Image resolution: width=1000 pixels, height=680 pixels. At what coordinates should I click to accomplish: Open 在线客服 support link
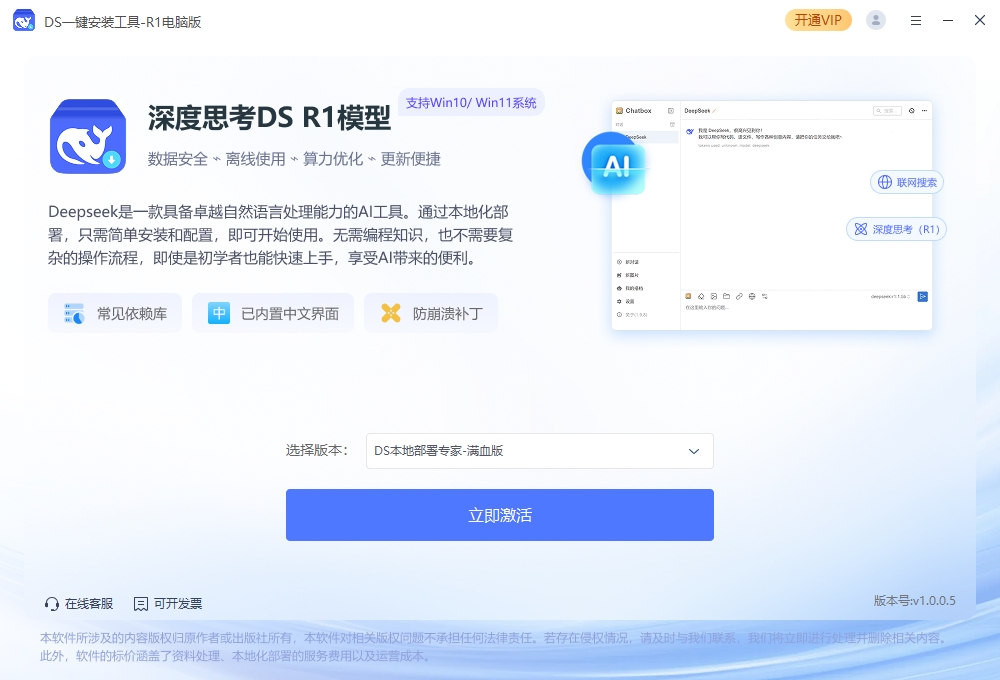pyautogui.click(x=79, y=604)
